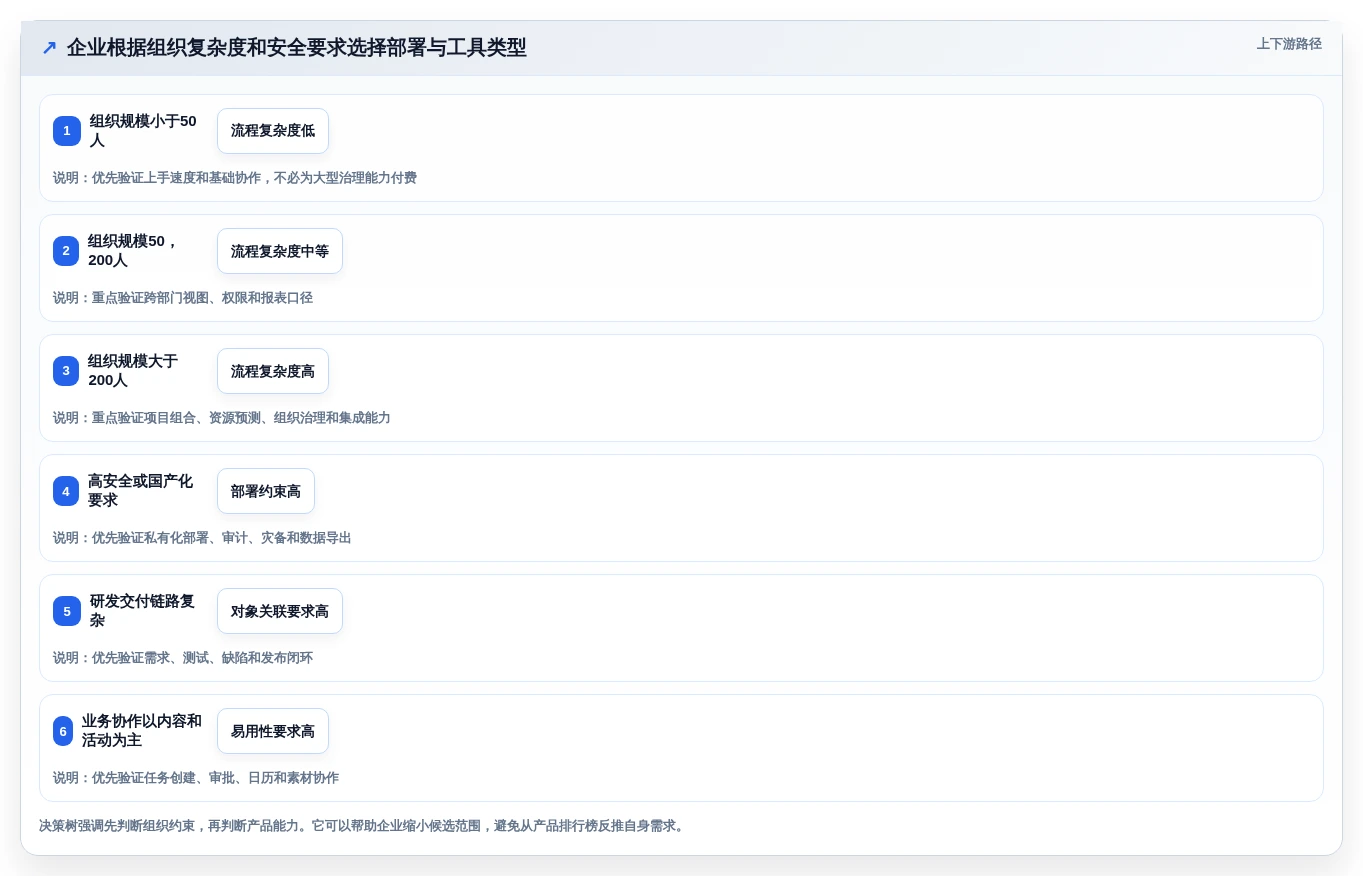Select step badge number 6

coord(63,731)
